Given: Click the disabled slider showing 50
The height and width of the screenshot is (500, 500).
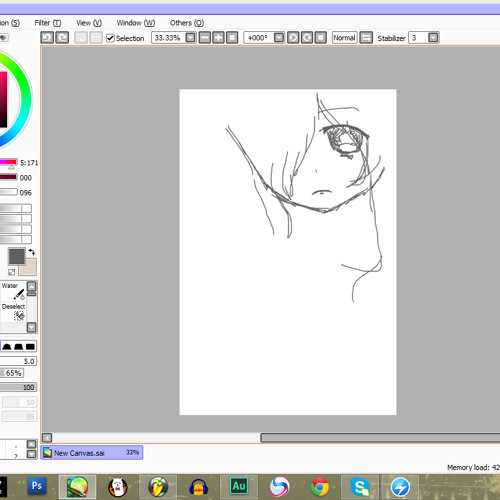Looking at the screenshot, I should 19,402.
